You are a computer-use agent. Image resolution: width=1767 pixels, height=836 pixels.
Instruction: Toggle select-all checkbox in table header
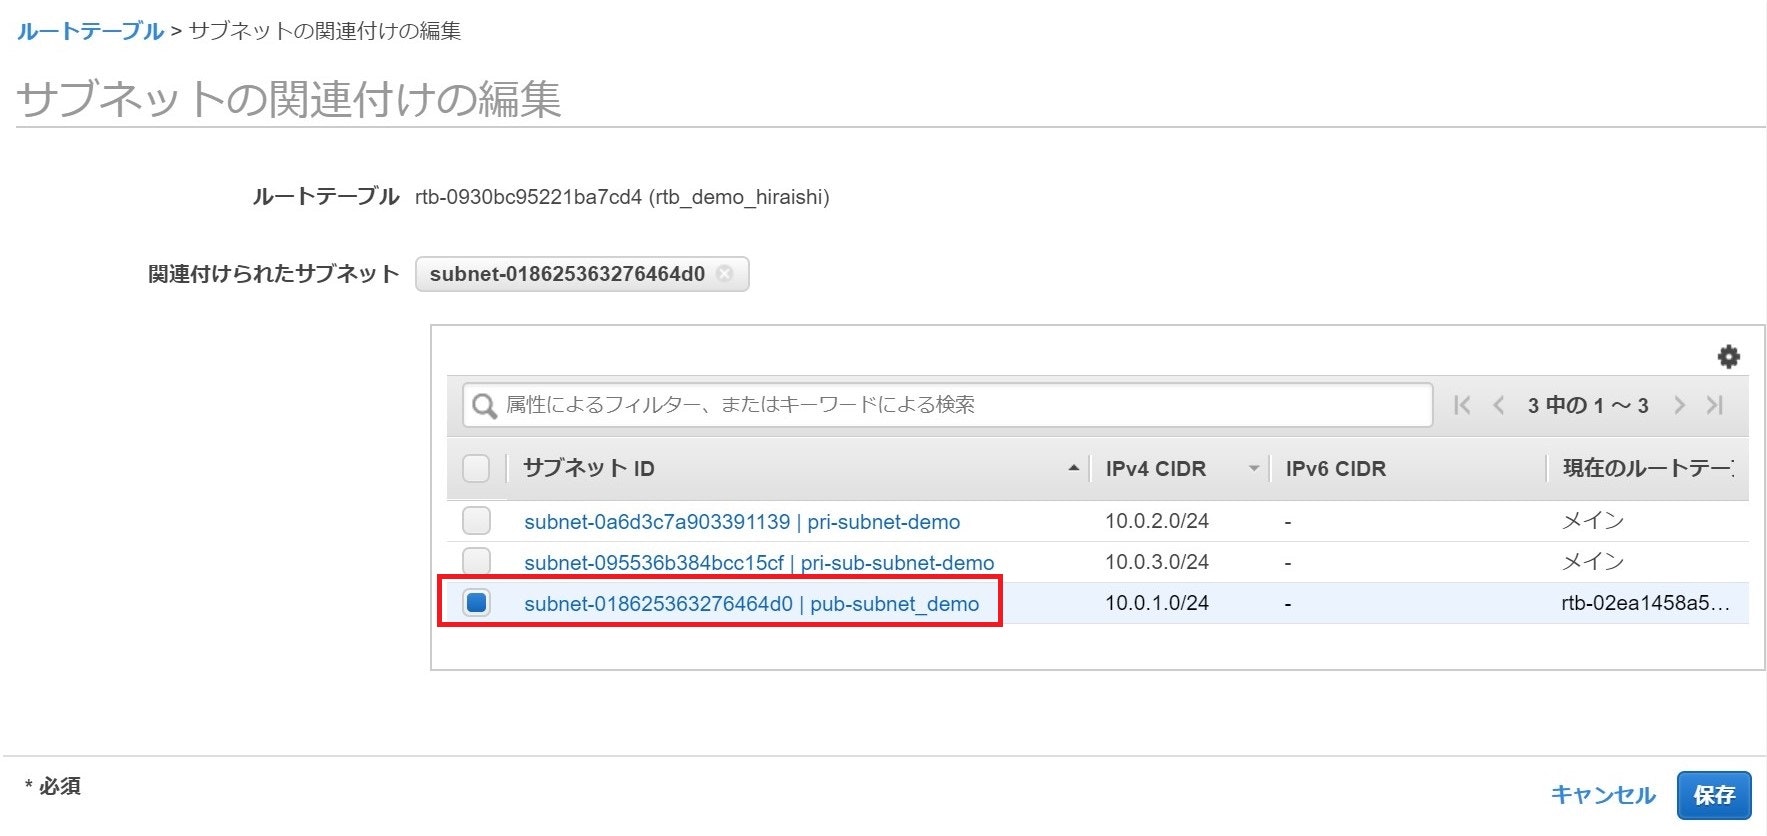tap(476, 468)
